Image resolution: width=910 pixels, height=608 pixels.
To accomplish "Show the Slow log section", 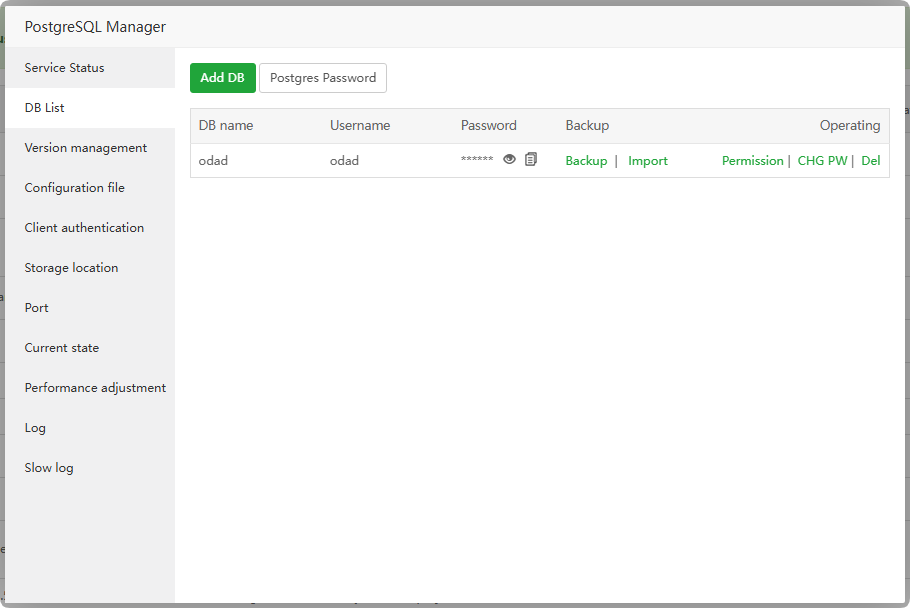I will click(x=90, y=468).
